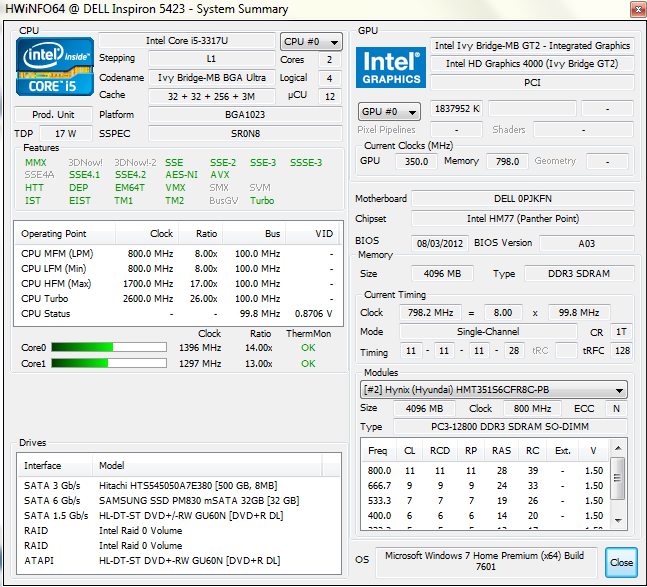The image size is (647, 587).
Task: Select the SATA 1.5 Gb/s DVD+/-RW row
Action: pyautogui.click(x=179, y=516)
